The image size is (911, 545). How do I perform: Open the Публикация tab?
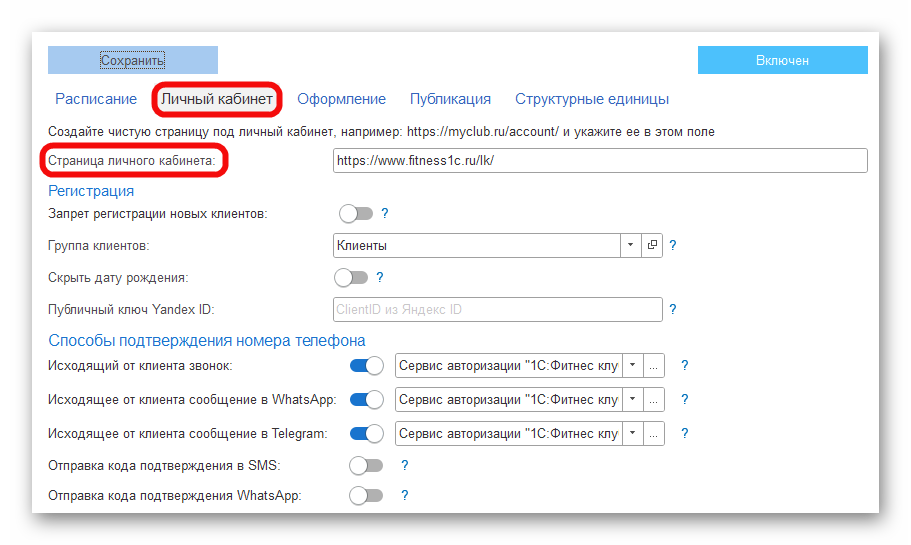[x=450, y=99]
